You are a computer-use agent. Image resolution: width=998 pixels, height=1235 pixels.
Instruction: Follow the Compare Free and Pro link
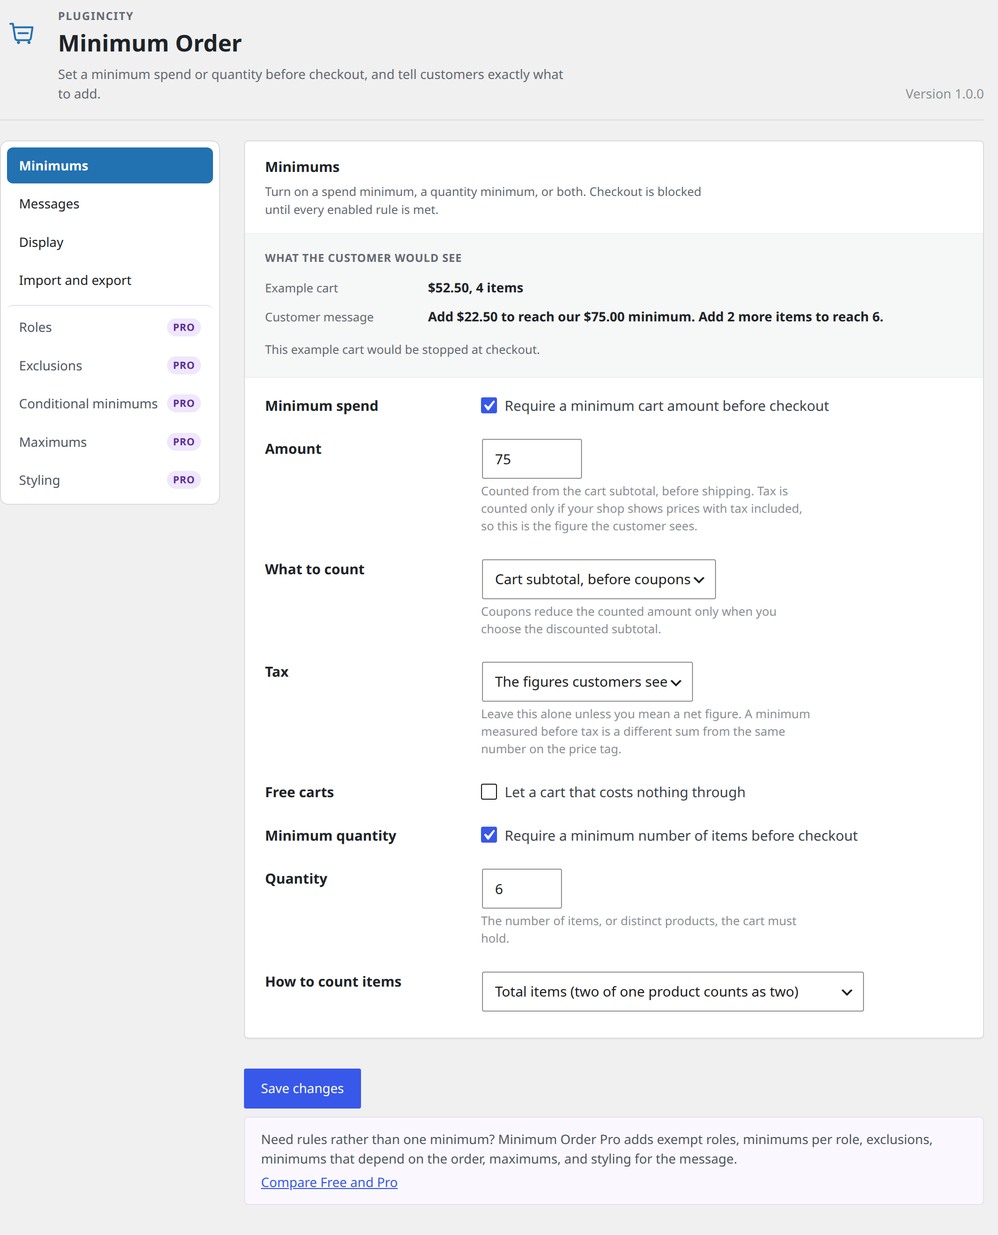point(329,1182)
